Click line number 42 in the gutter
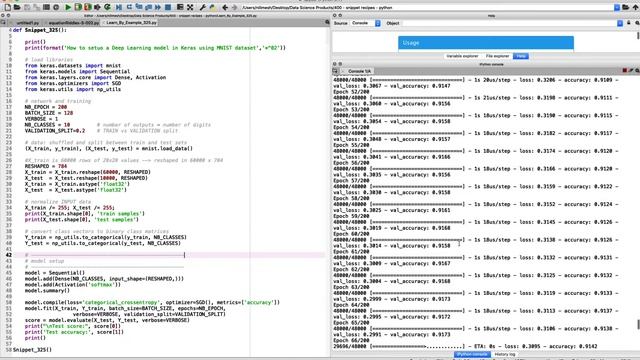This screenshot has height=360, width=640. coord(9,255)
